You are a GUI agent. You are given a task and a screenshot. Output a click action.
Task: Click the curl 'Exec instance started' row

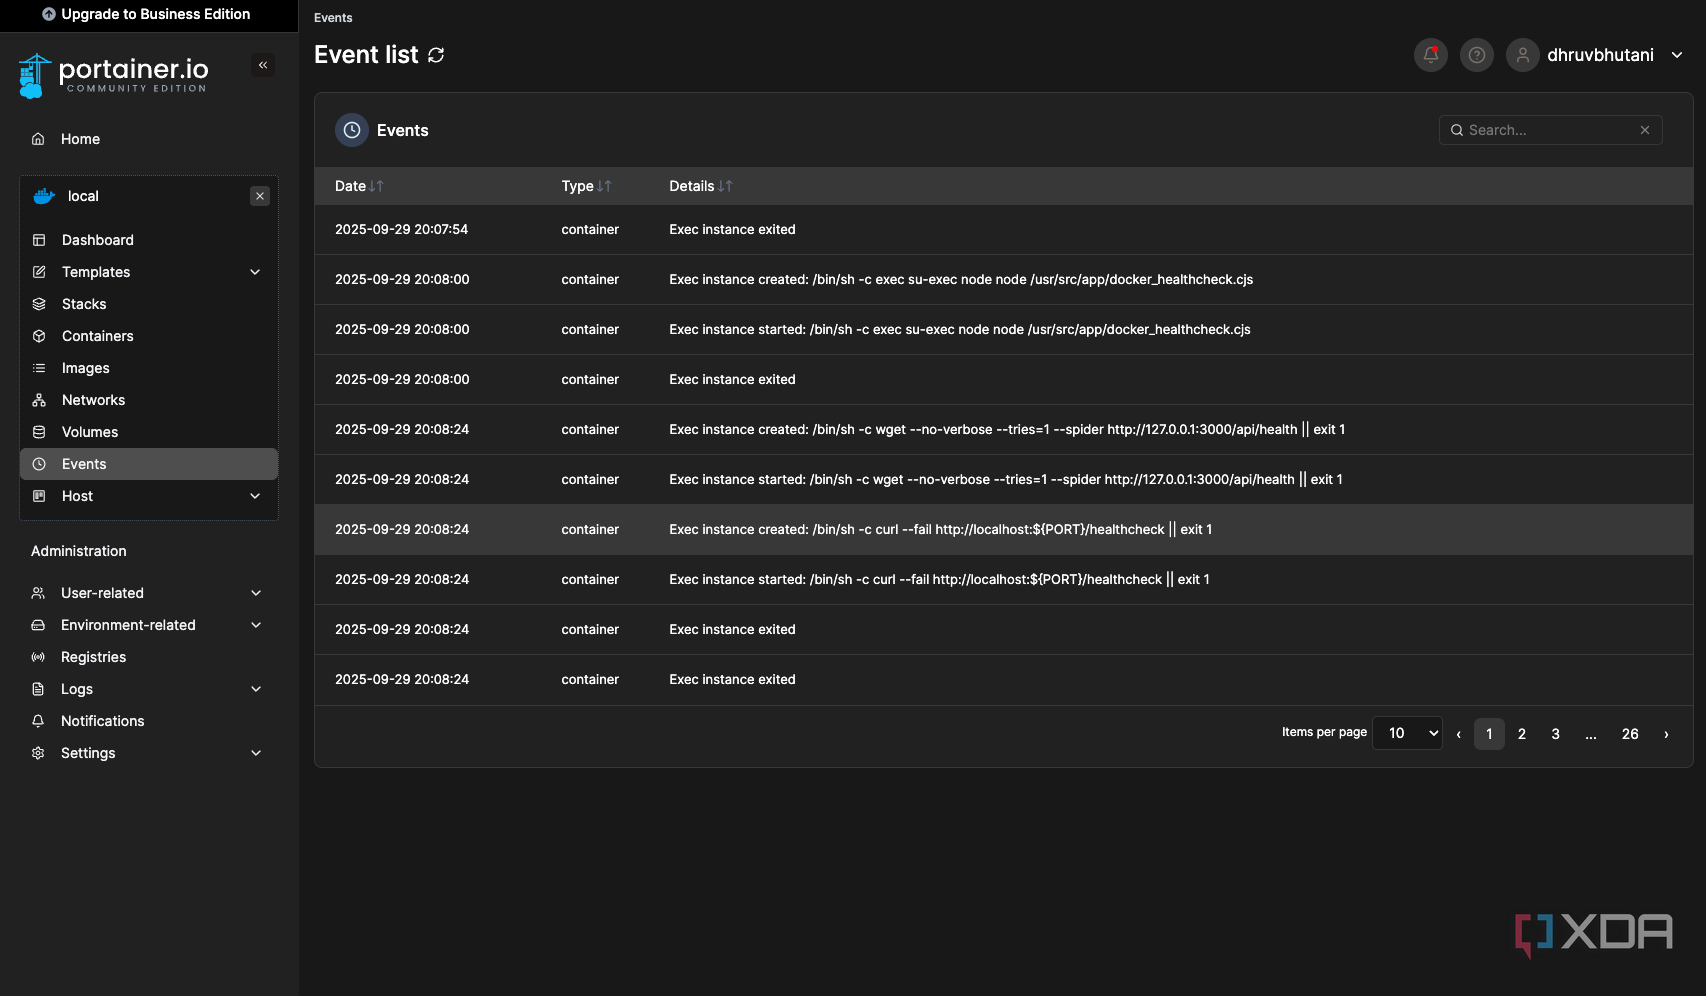coord(1004,579)
